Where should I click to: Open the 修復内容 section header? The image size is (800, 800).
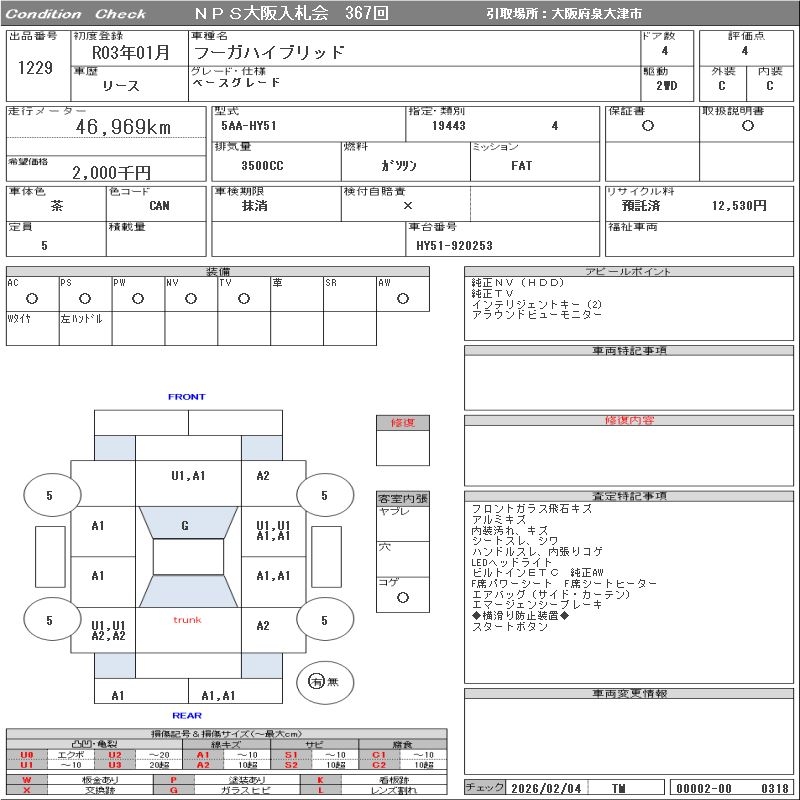point(629,421)
